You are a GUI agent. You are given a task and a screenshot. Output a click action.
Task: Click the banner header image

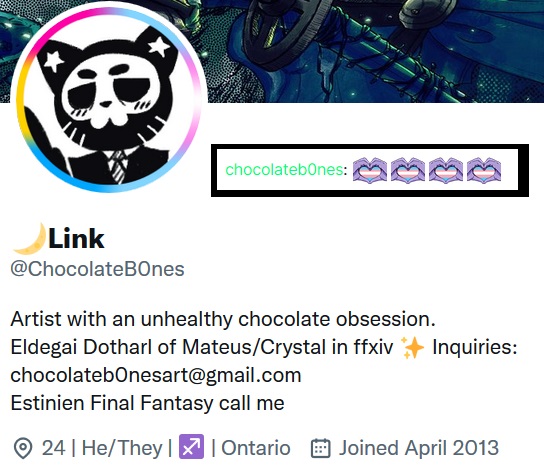[375, 51]
